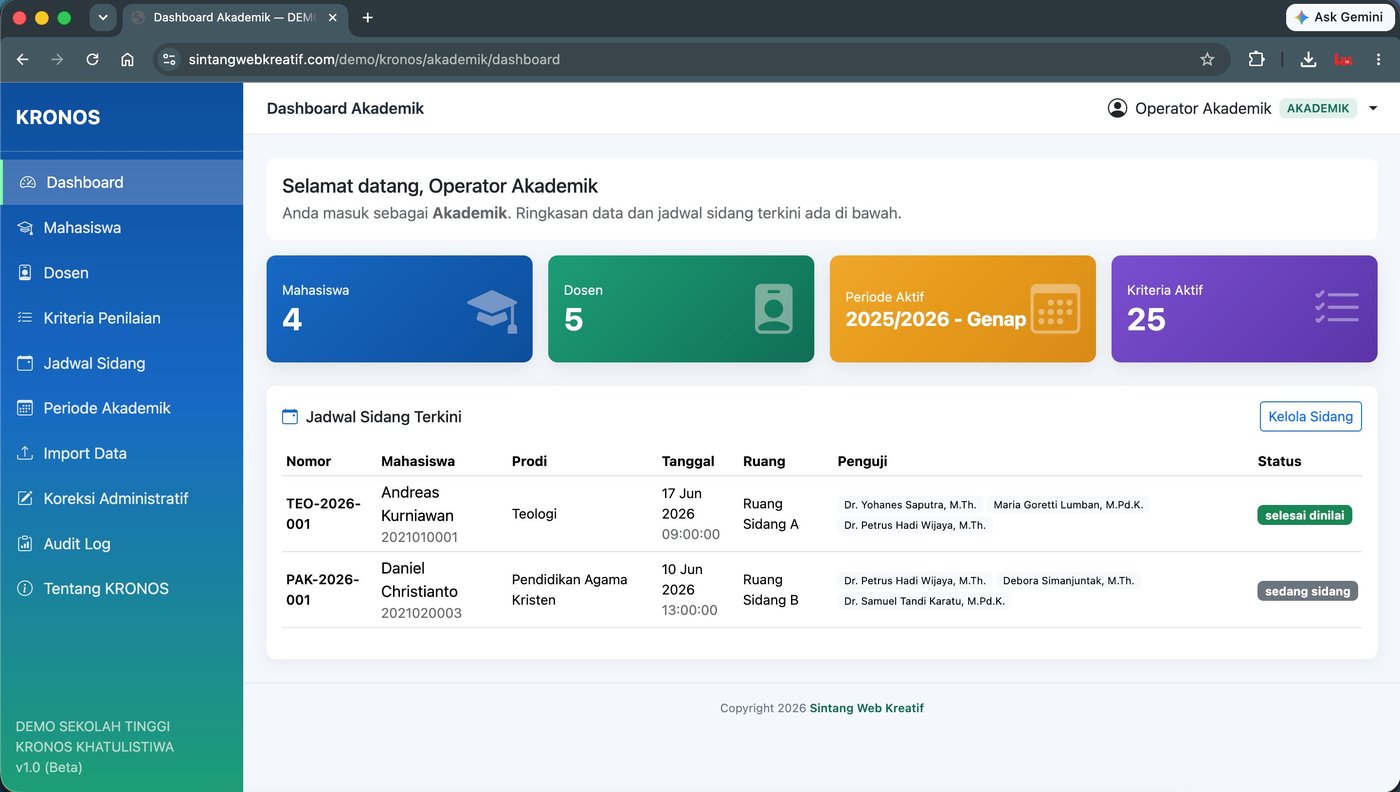Click the Dashboard gauge icon in sidebar
Screen dimensions: 1400x792
[x=28, y=182]
